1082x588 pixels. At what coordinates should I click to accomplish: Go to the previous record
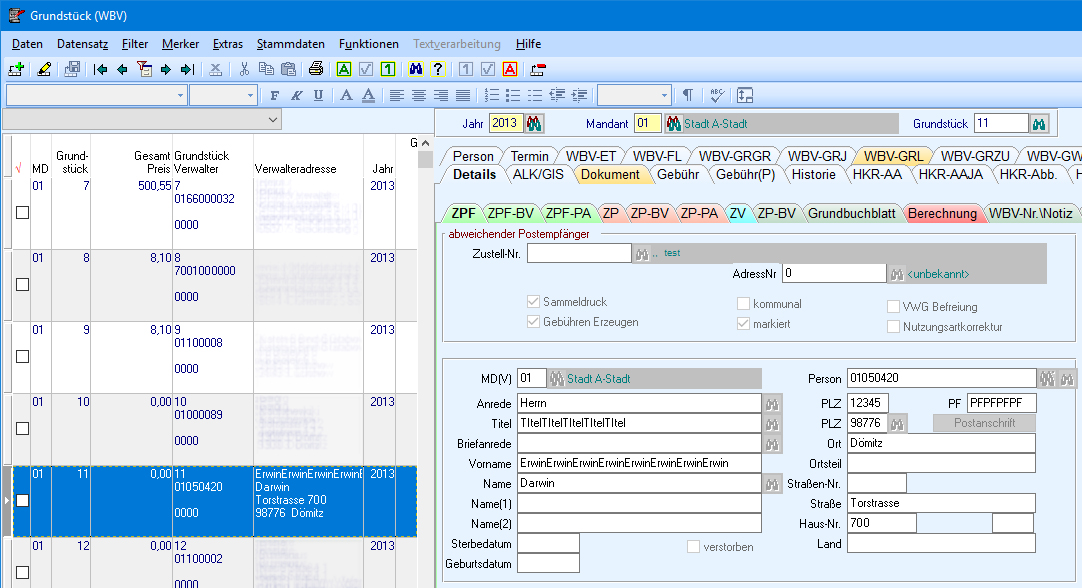122,69
